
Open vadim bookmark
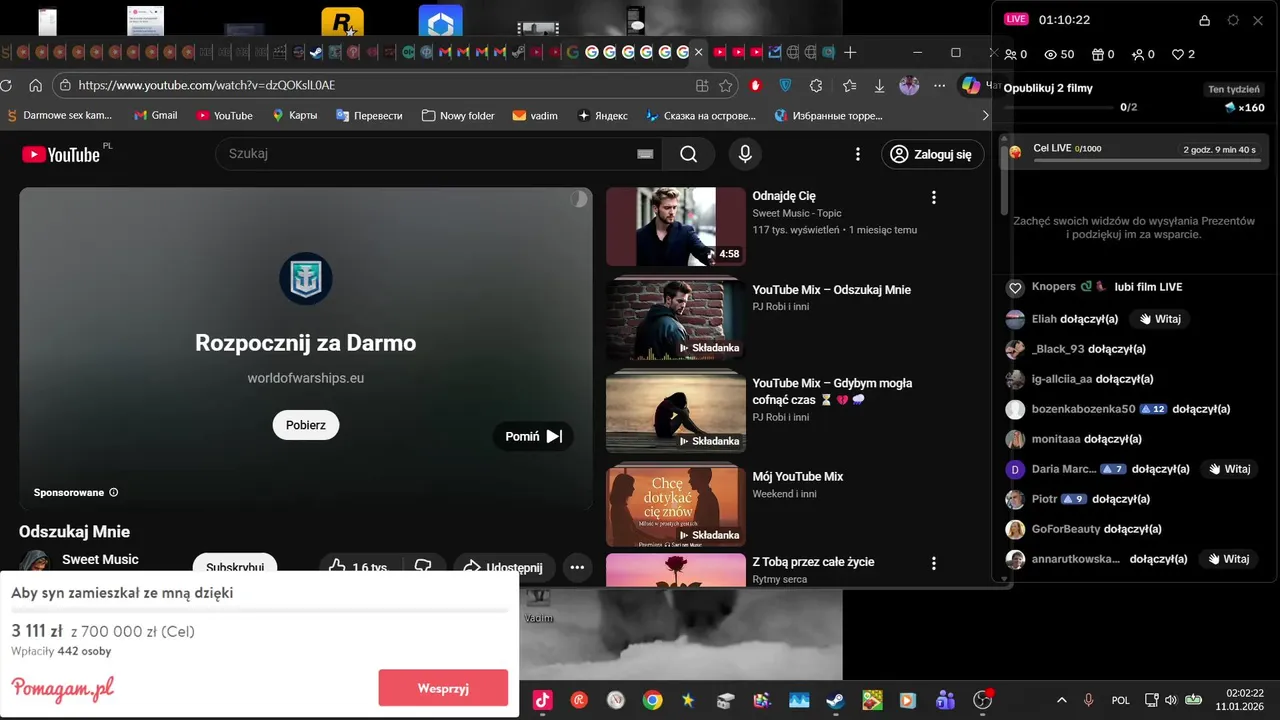click(535, 116)
